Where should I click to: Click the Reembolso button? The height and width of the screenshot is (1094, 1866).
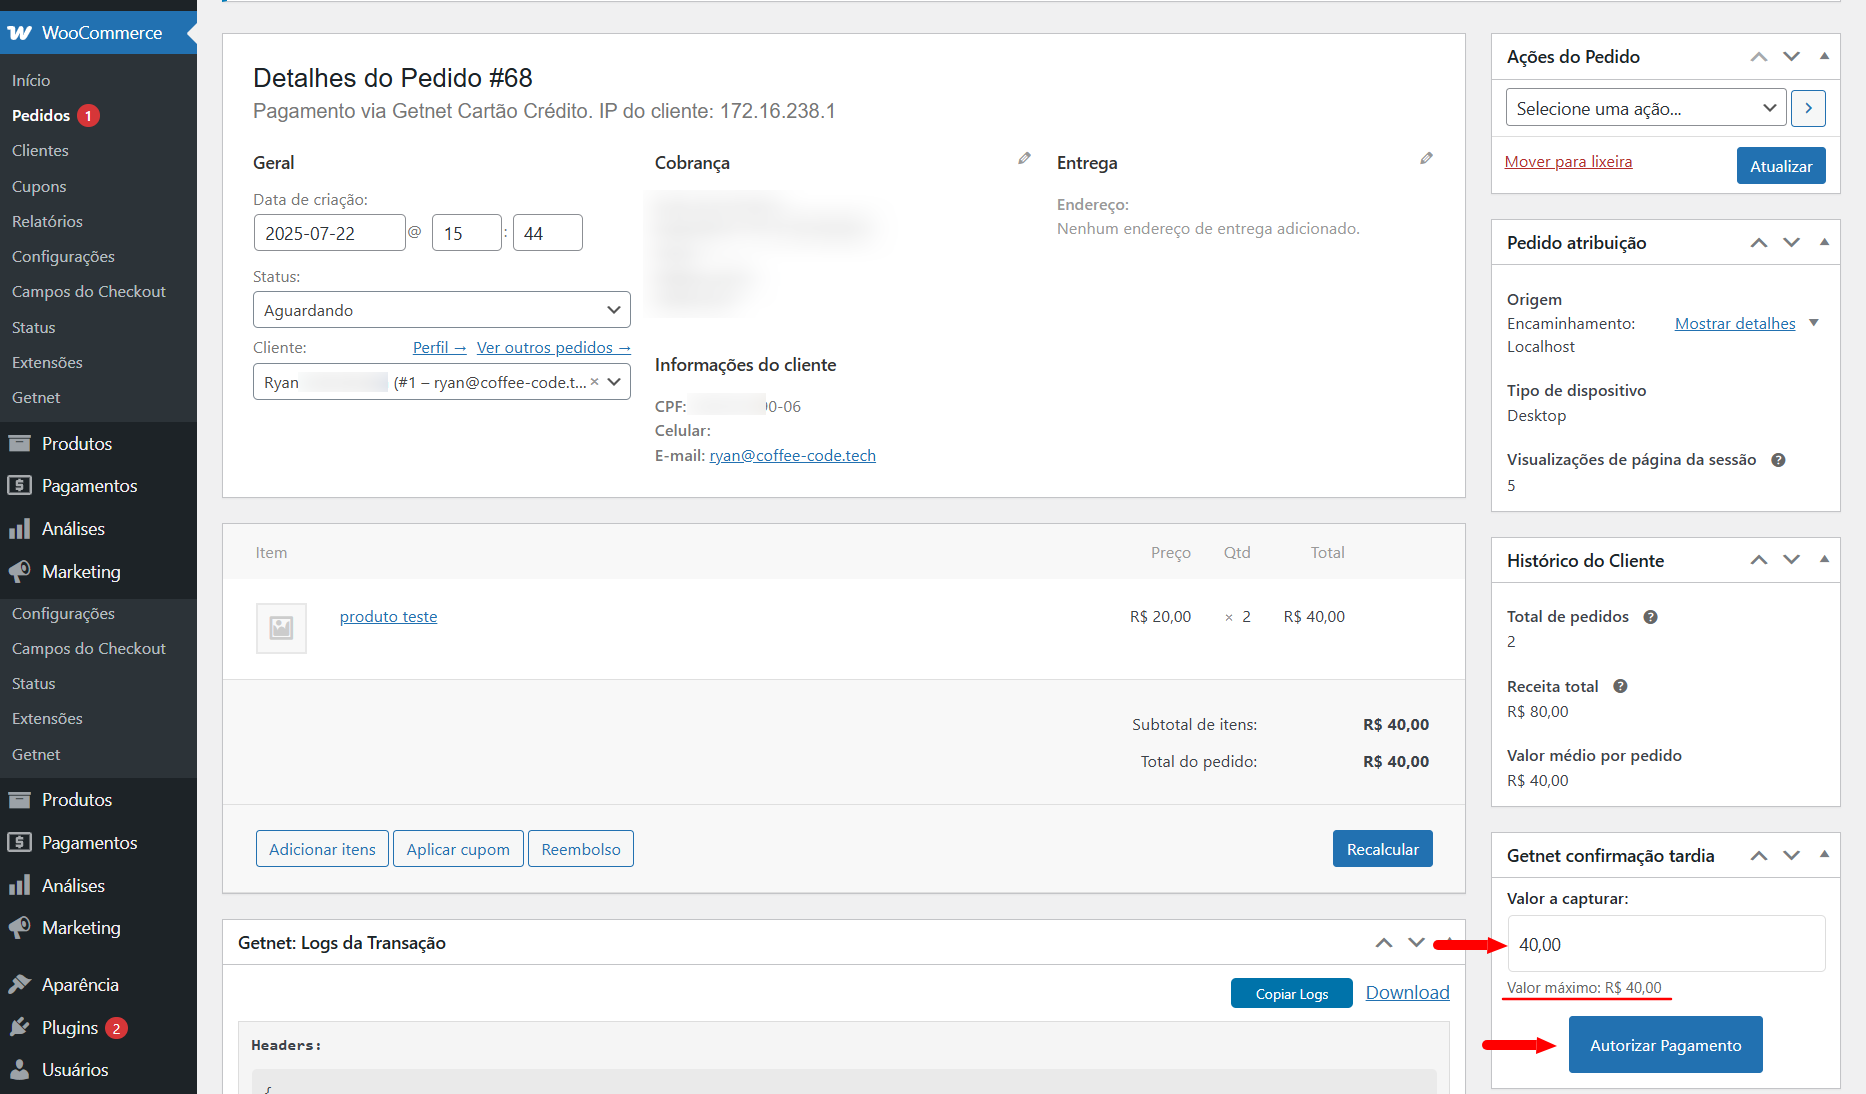point(581,849)
